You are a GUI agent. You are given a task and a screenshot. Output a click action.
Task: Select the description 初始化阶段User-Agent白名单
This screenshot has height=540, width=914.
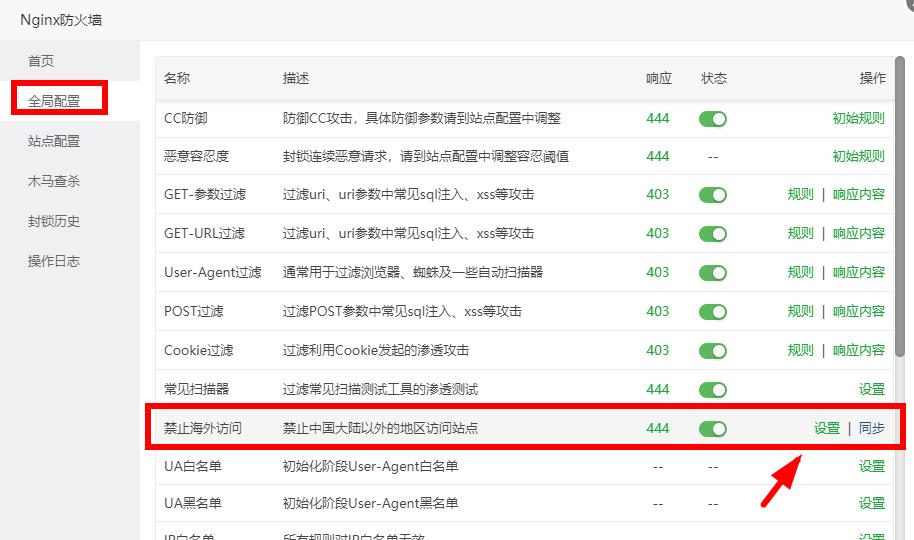click(x=371, y=466)
